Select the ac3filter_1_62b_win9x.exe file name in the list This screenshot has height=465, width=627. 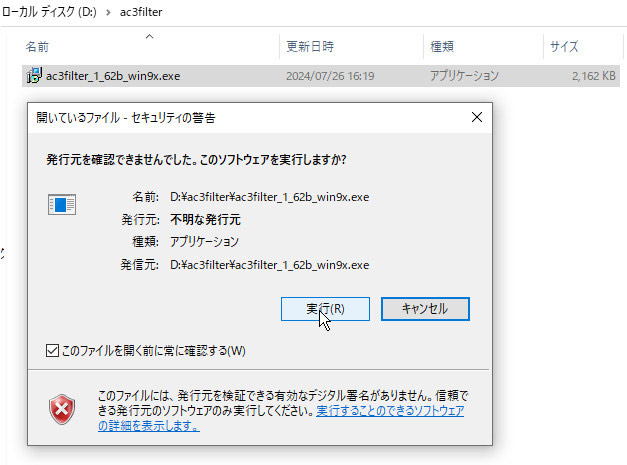click(x=113, y=76)
